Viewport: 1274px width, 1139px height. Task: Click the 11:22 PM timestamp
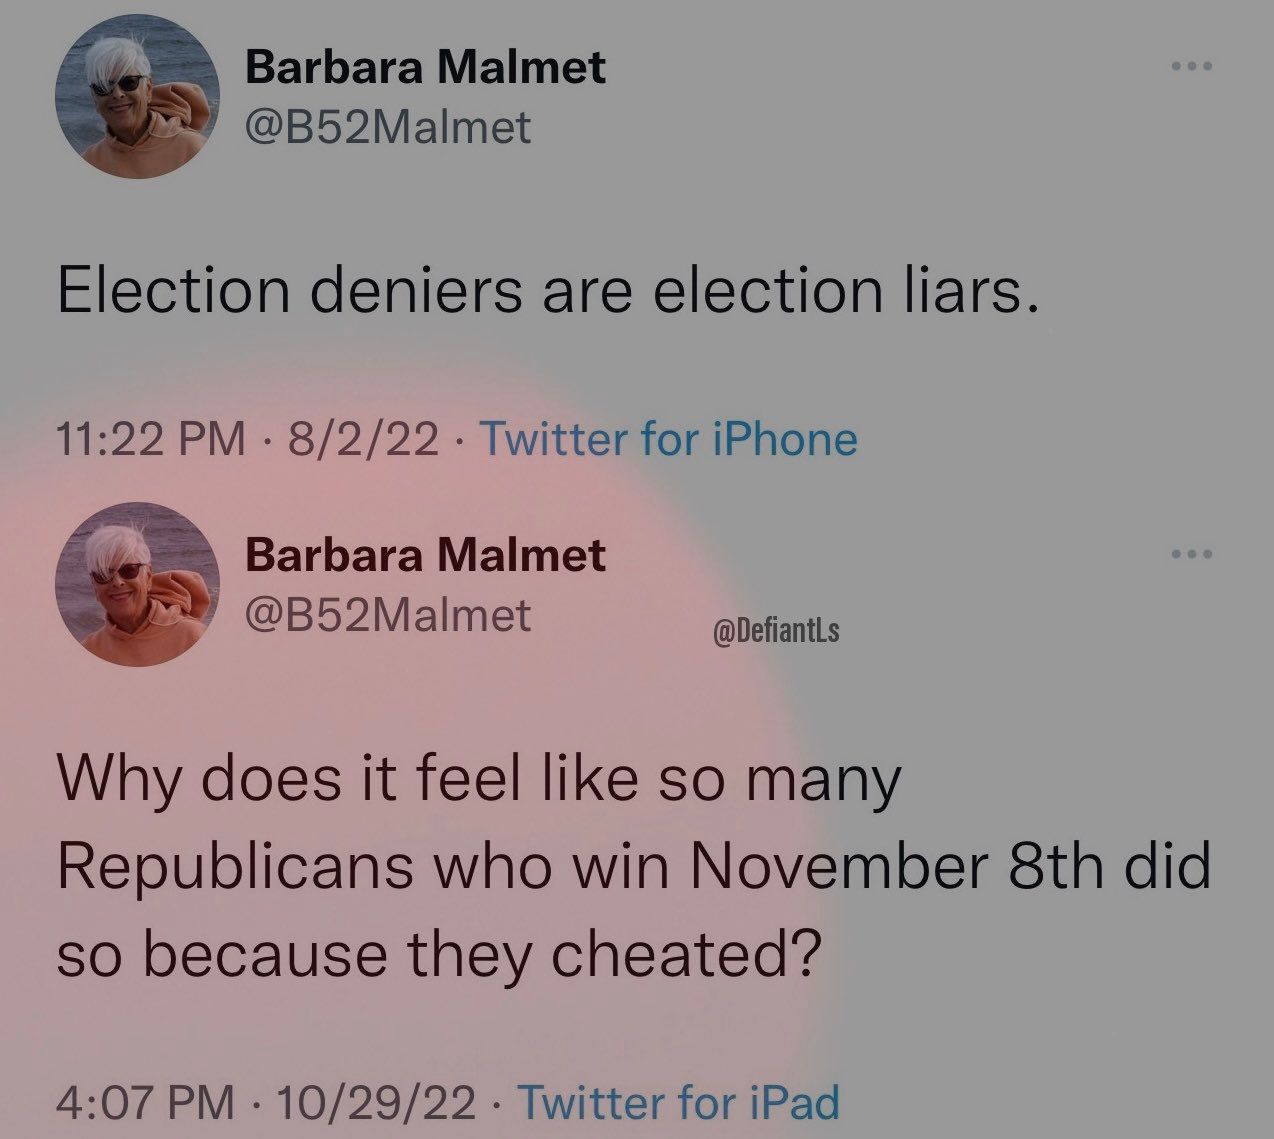click(x=150, y=439)
